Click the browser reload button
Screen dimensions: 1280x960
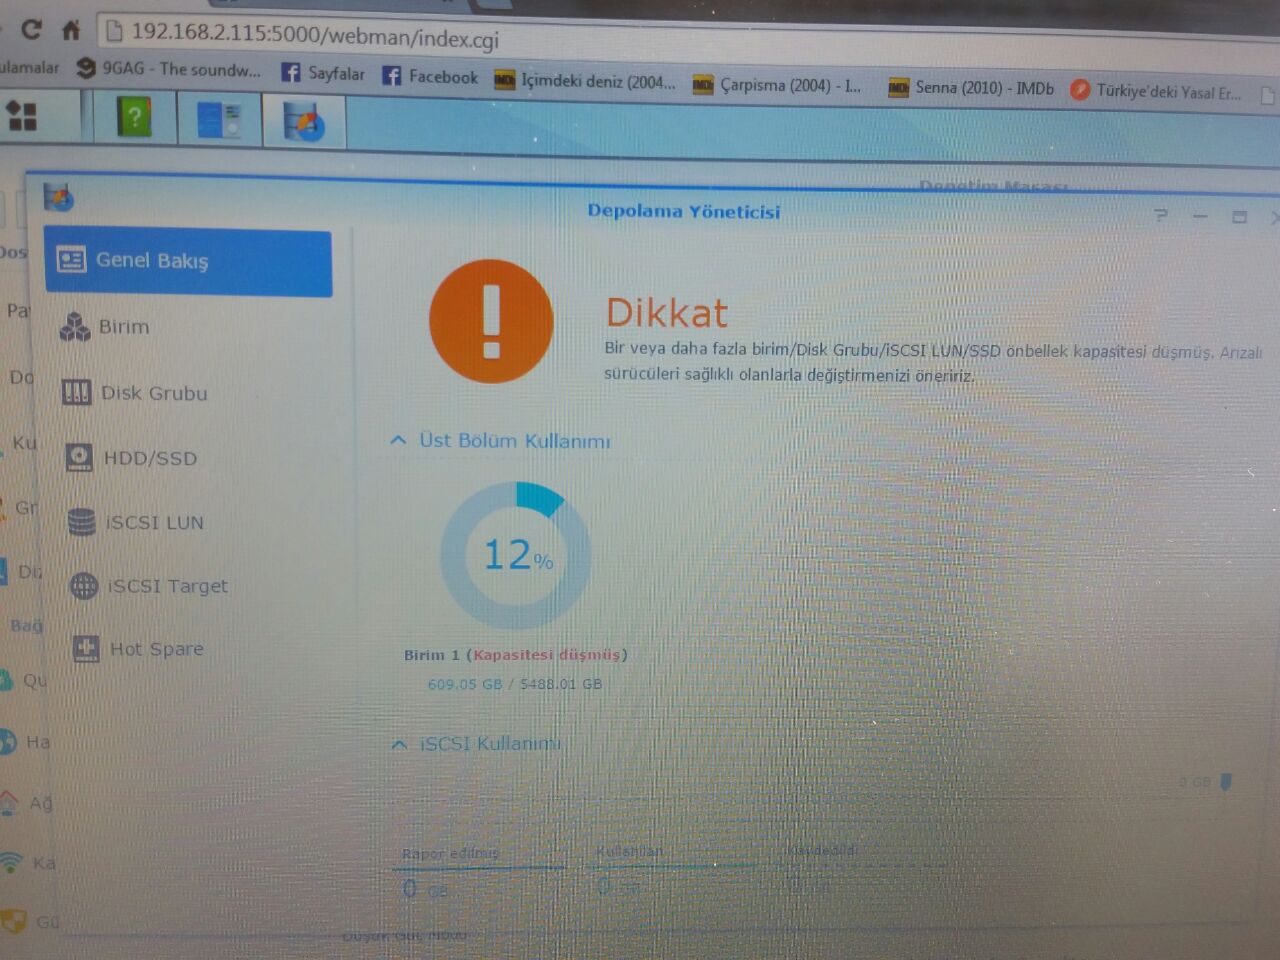[31, 29]
